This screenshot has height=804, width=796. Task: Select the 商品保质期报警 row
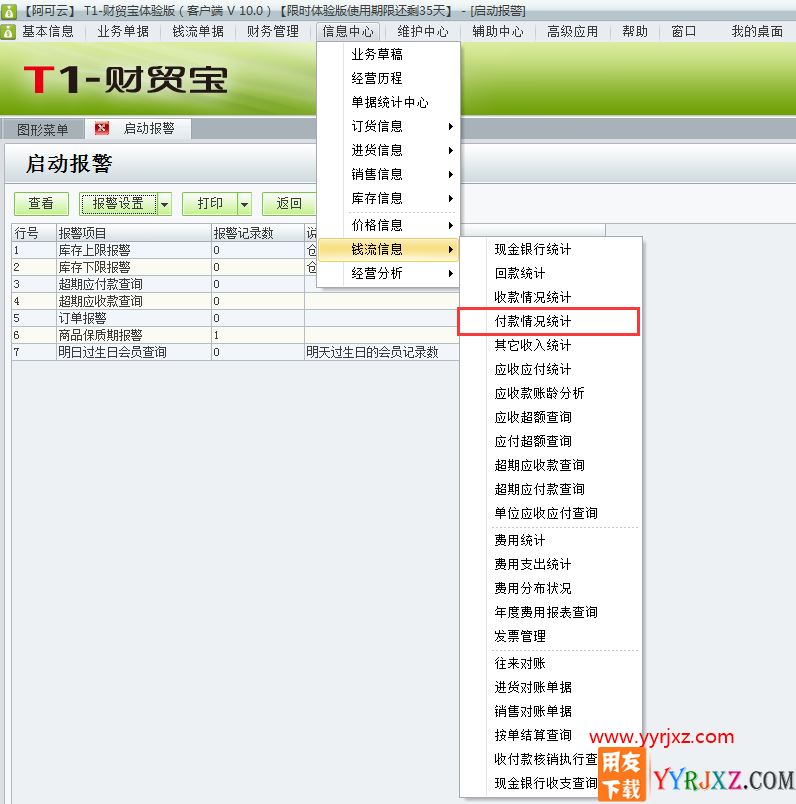point(235,335)
